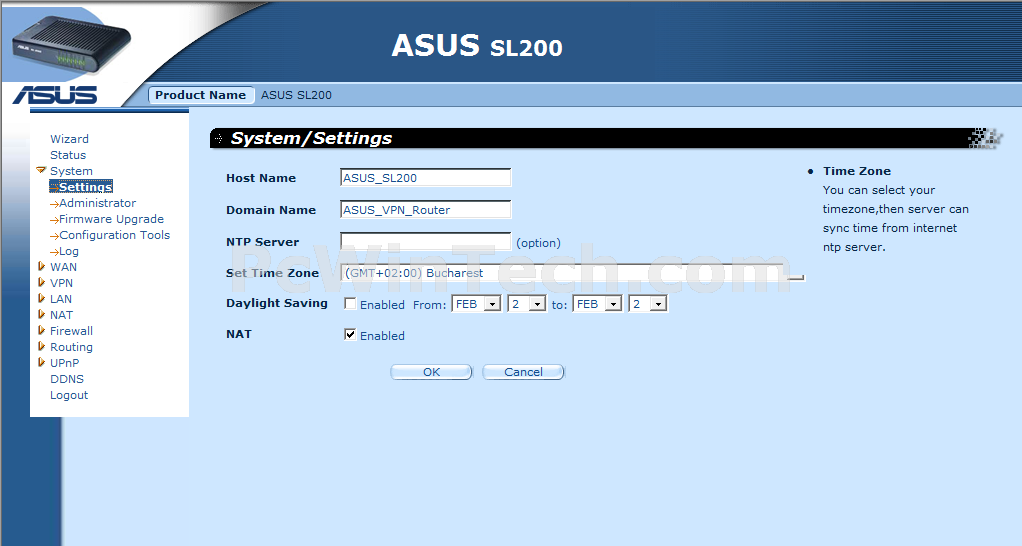1022x546 pixels.
Task: Click Logout in the sidebar
Action: click(68, 395)
